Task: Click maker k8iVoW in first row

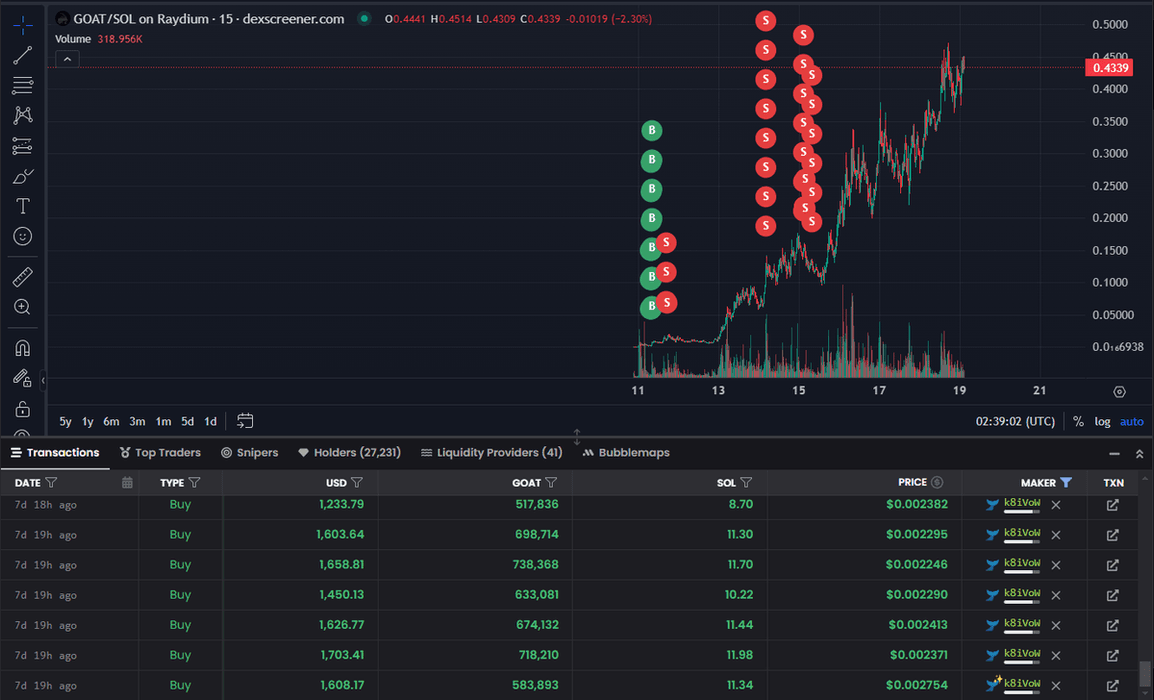Action: [1021, 505]
